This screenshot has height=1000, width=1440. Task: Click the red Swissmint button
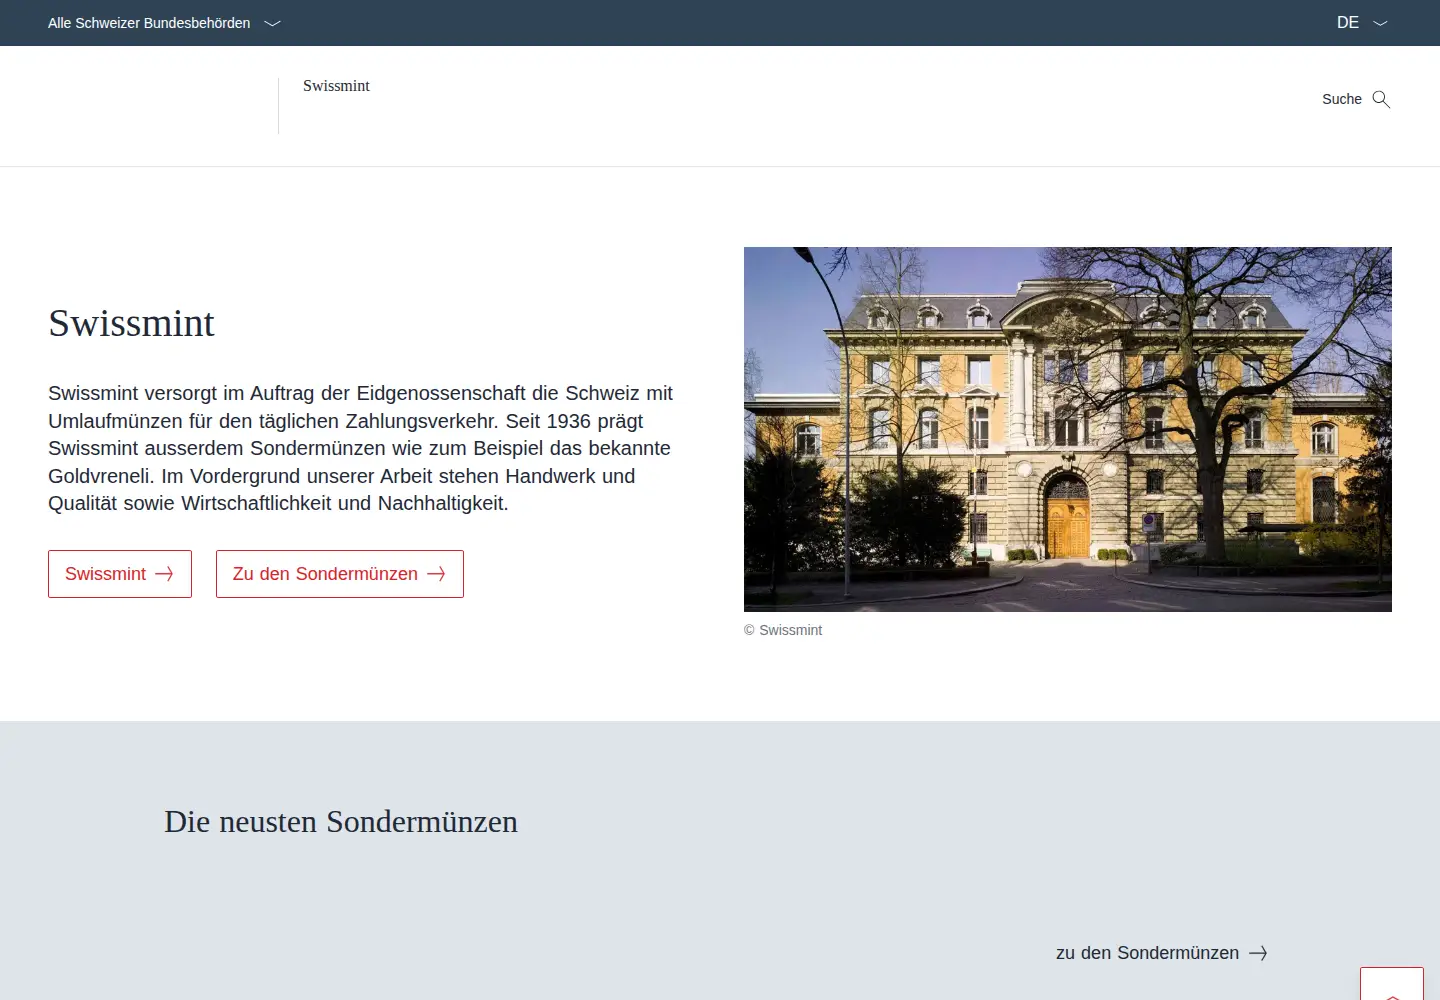[120, 574]
